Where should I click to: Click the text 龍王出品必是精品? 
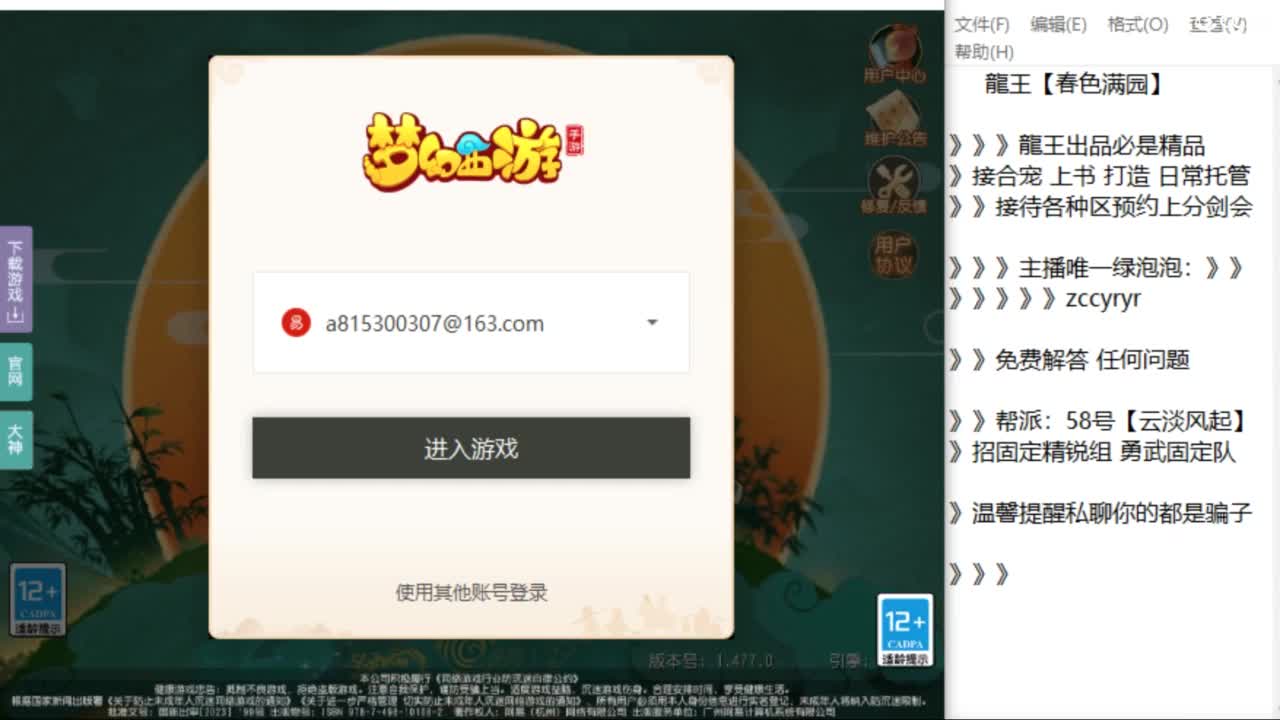click(1112, 145)
